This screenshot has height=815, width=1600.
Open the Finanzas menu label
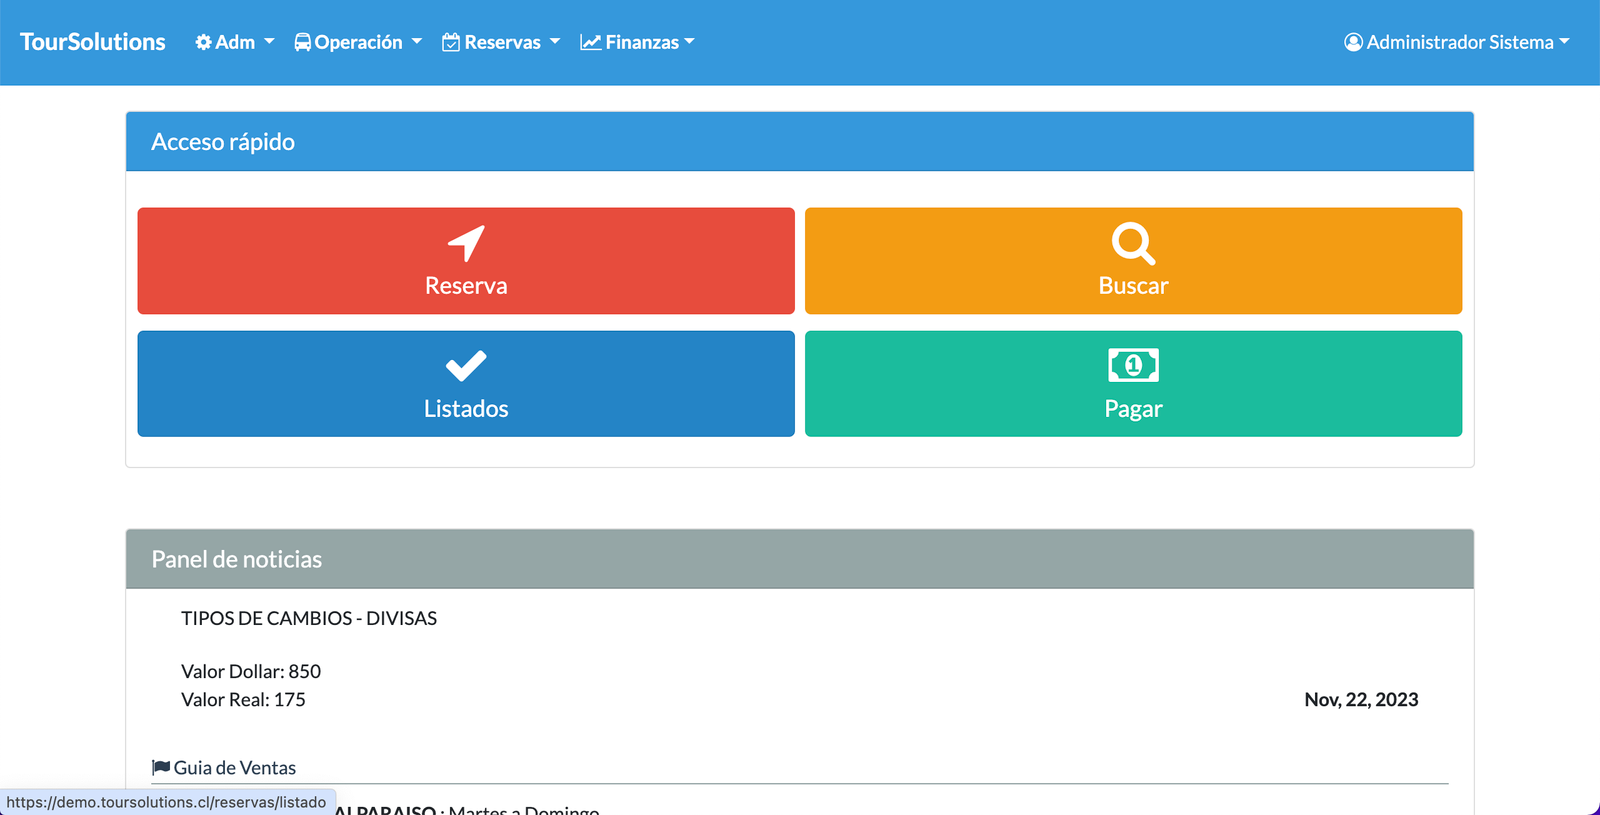tap(642, 42)
